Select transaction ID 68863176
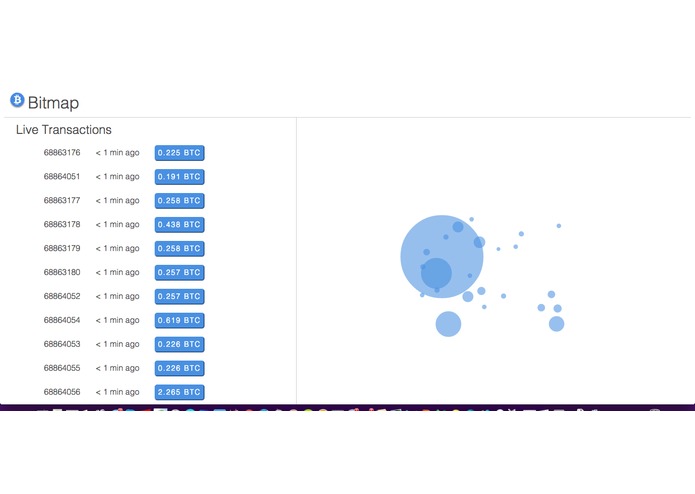The image size is (695, 494). [62, 152]
